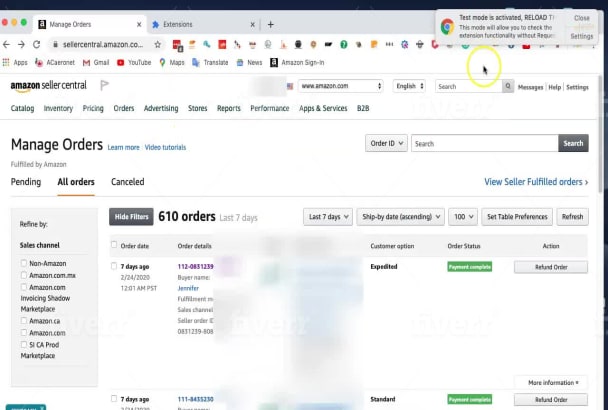Click in the Manage Orders search field

(x=485, y=144)
